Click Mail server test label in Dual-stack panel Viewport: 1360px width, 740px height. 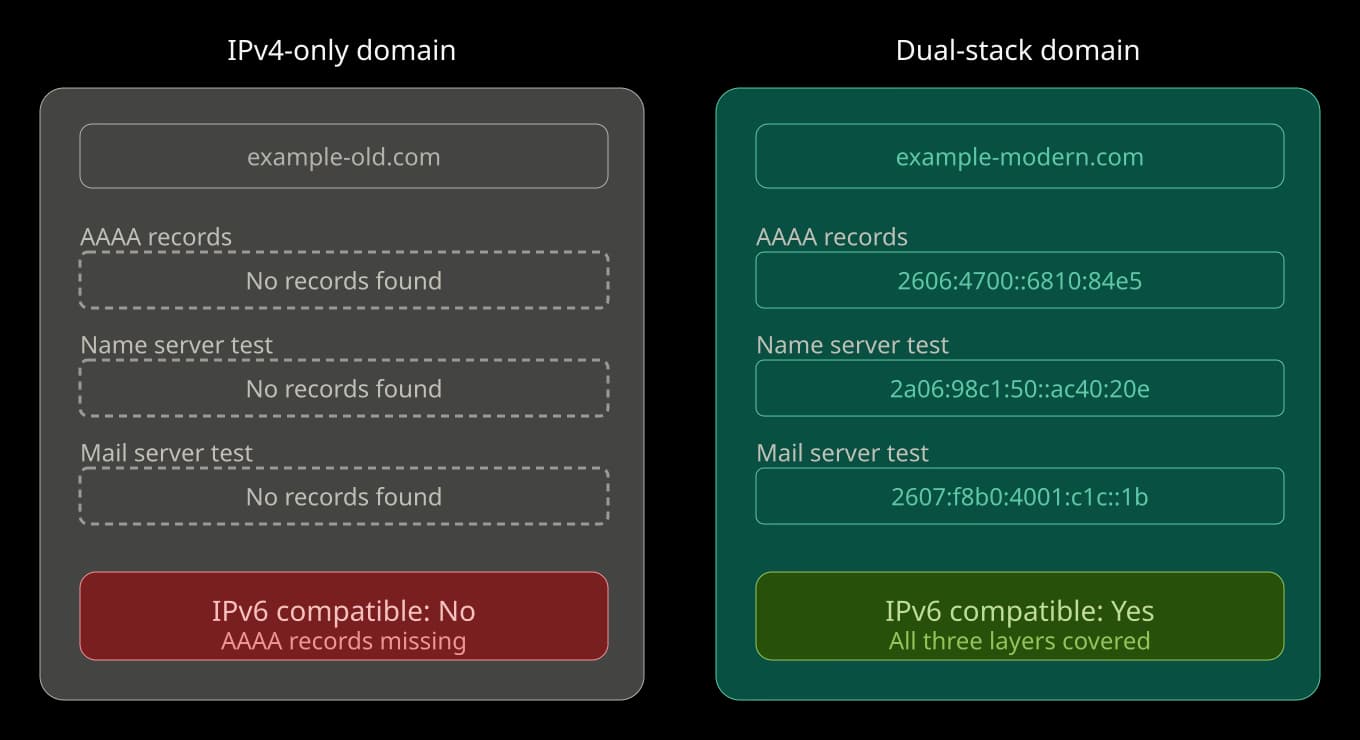pyautogui.click(x=843, y=453)
